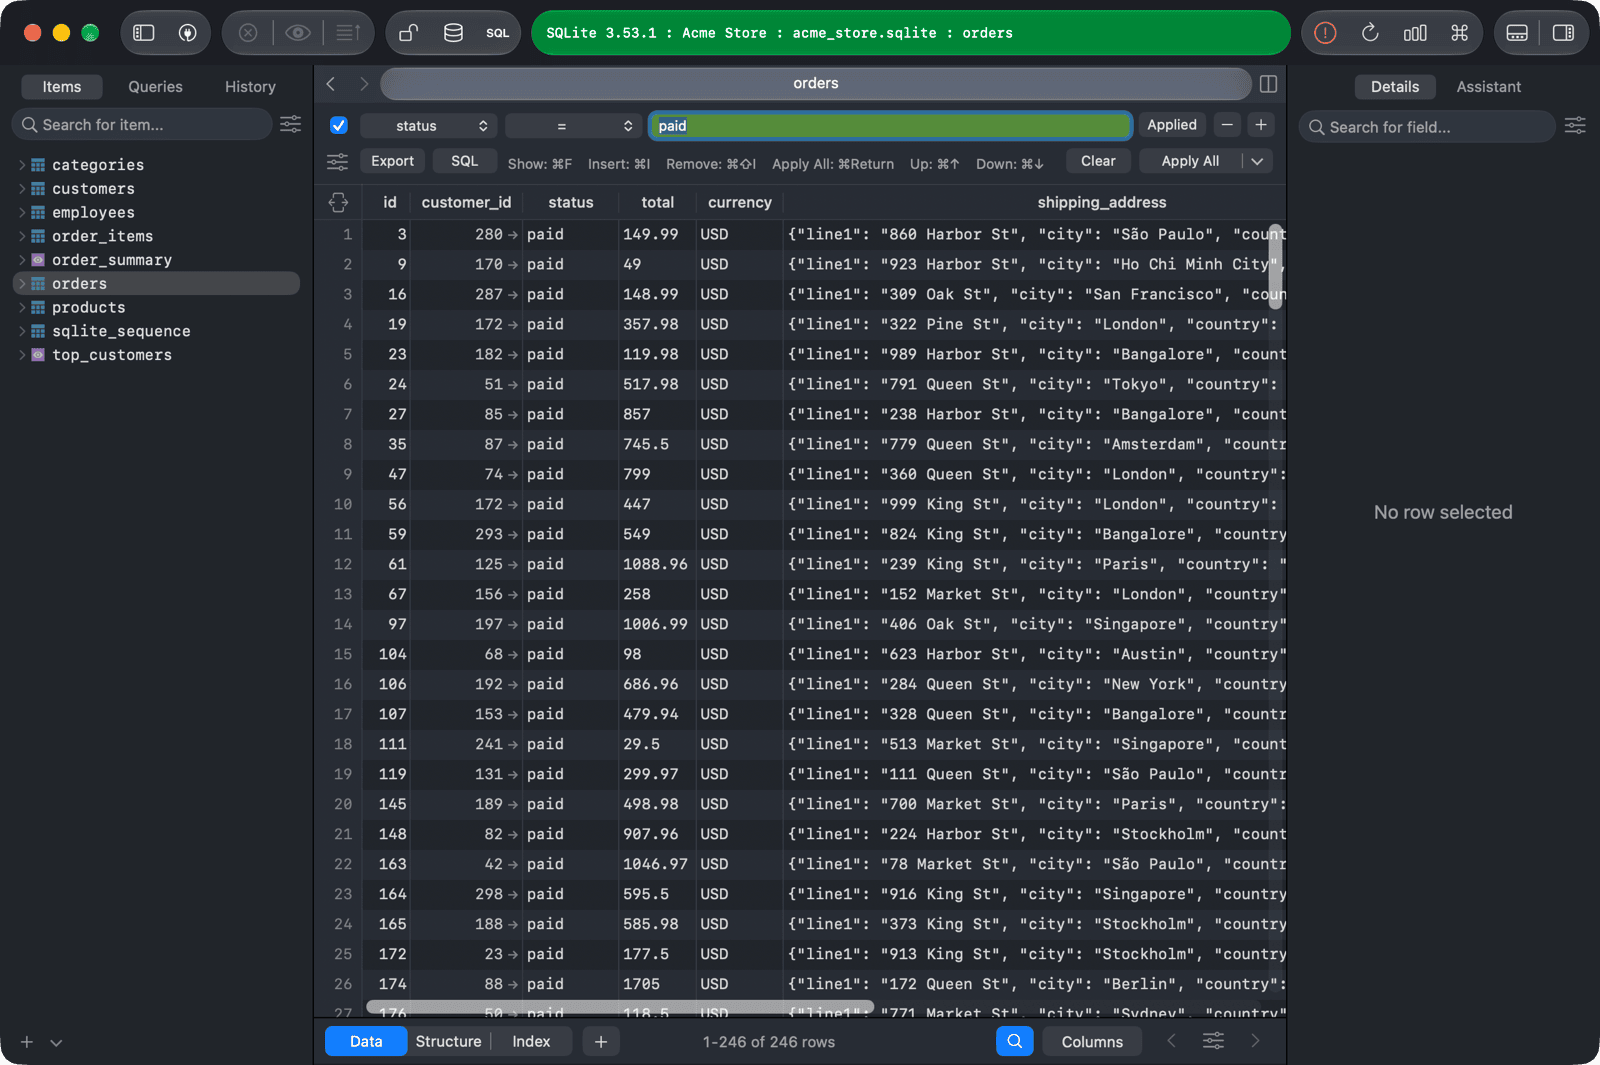Screen dimensions: 1600x1065
Task: Click the red warning alert icon
Action: coord(1325,33)
